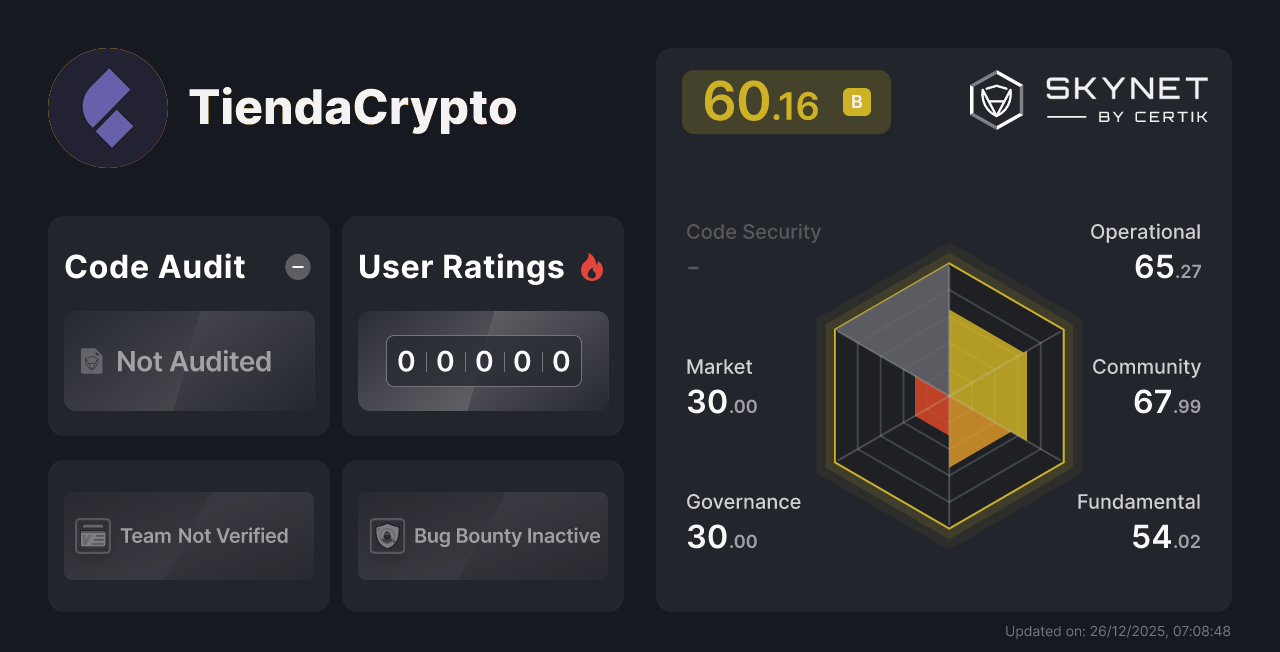Click the User Ratings counter showing 00000

pyautogui.click(x=483, y=361)
